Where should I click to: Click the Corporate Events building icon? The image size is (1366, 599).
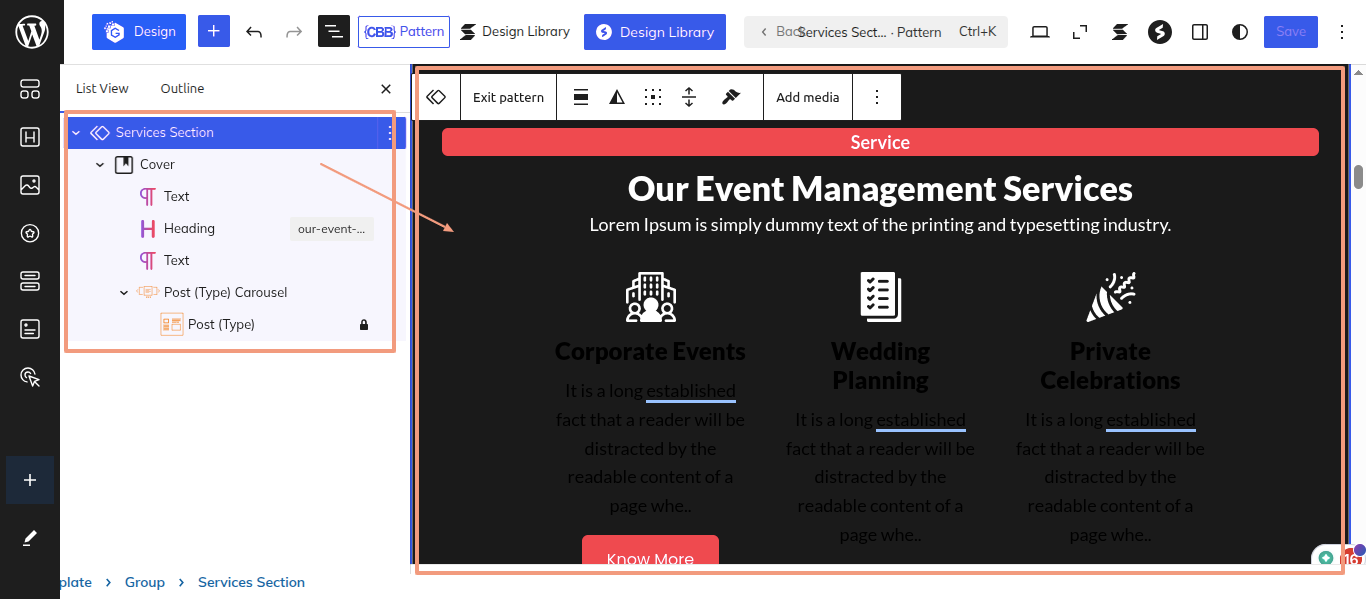coord(650,297)
